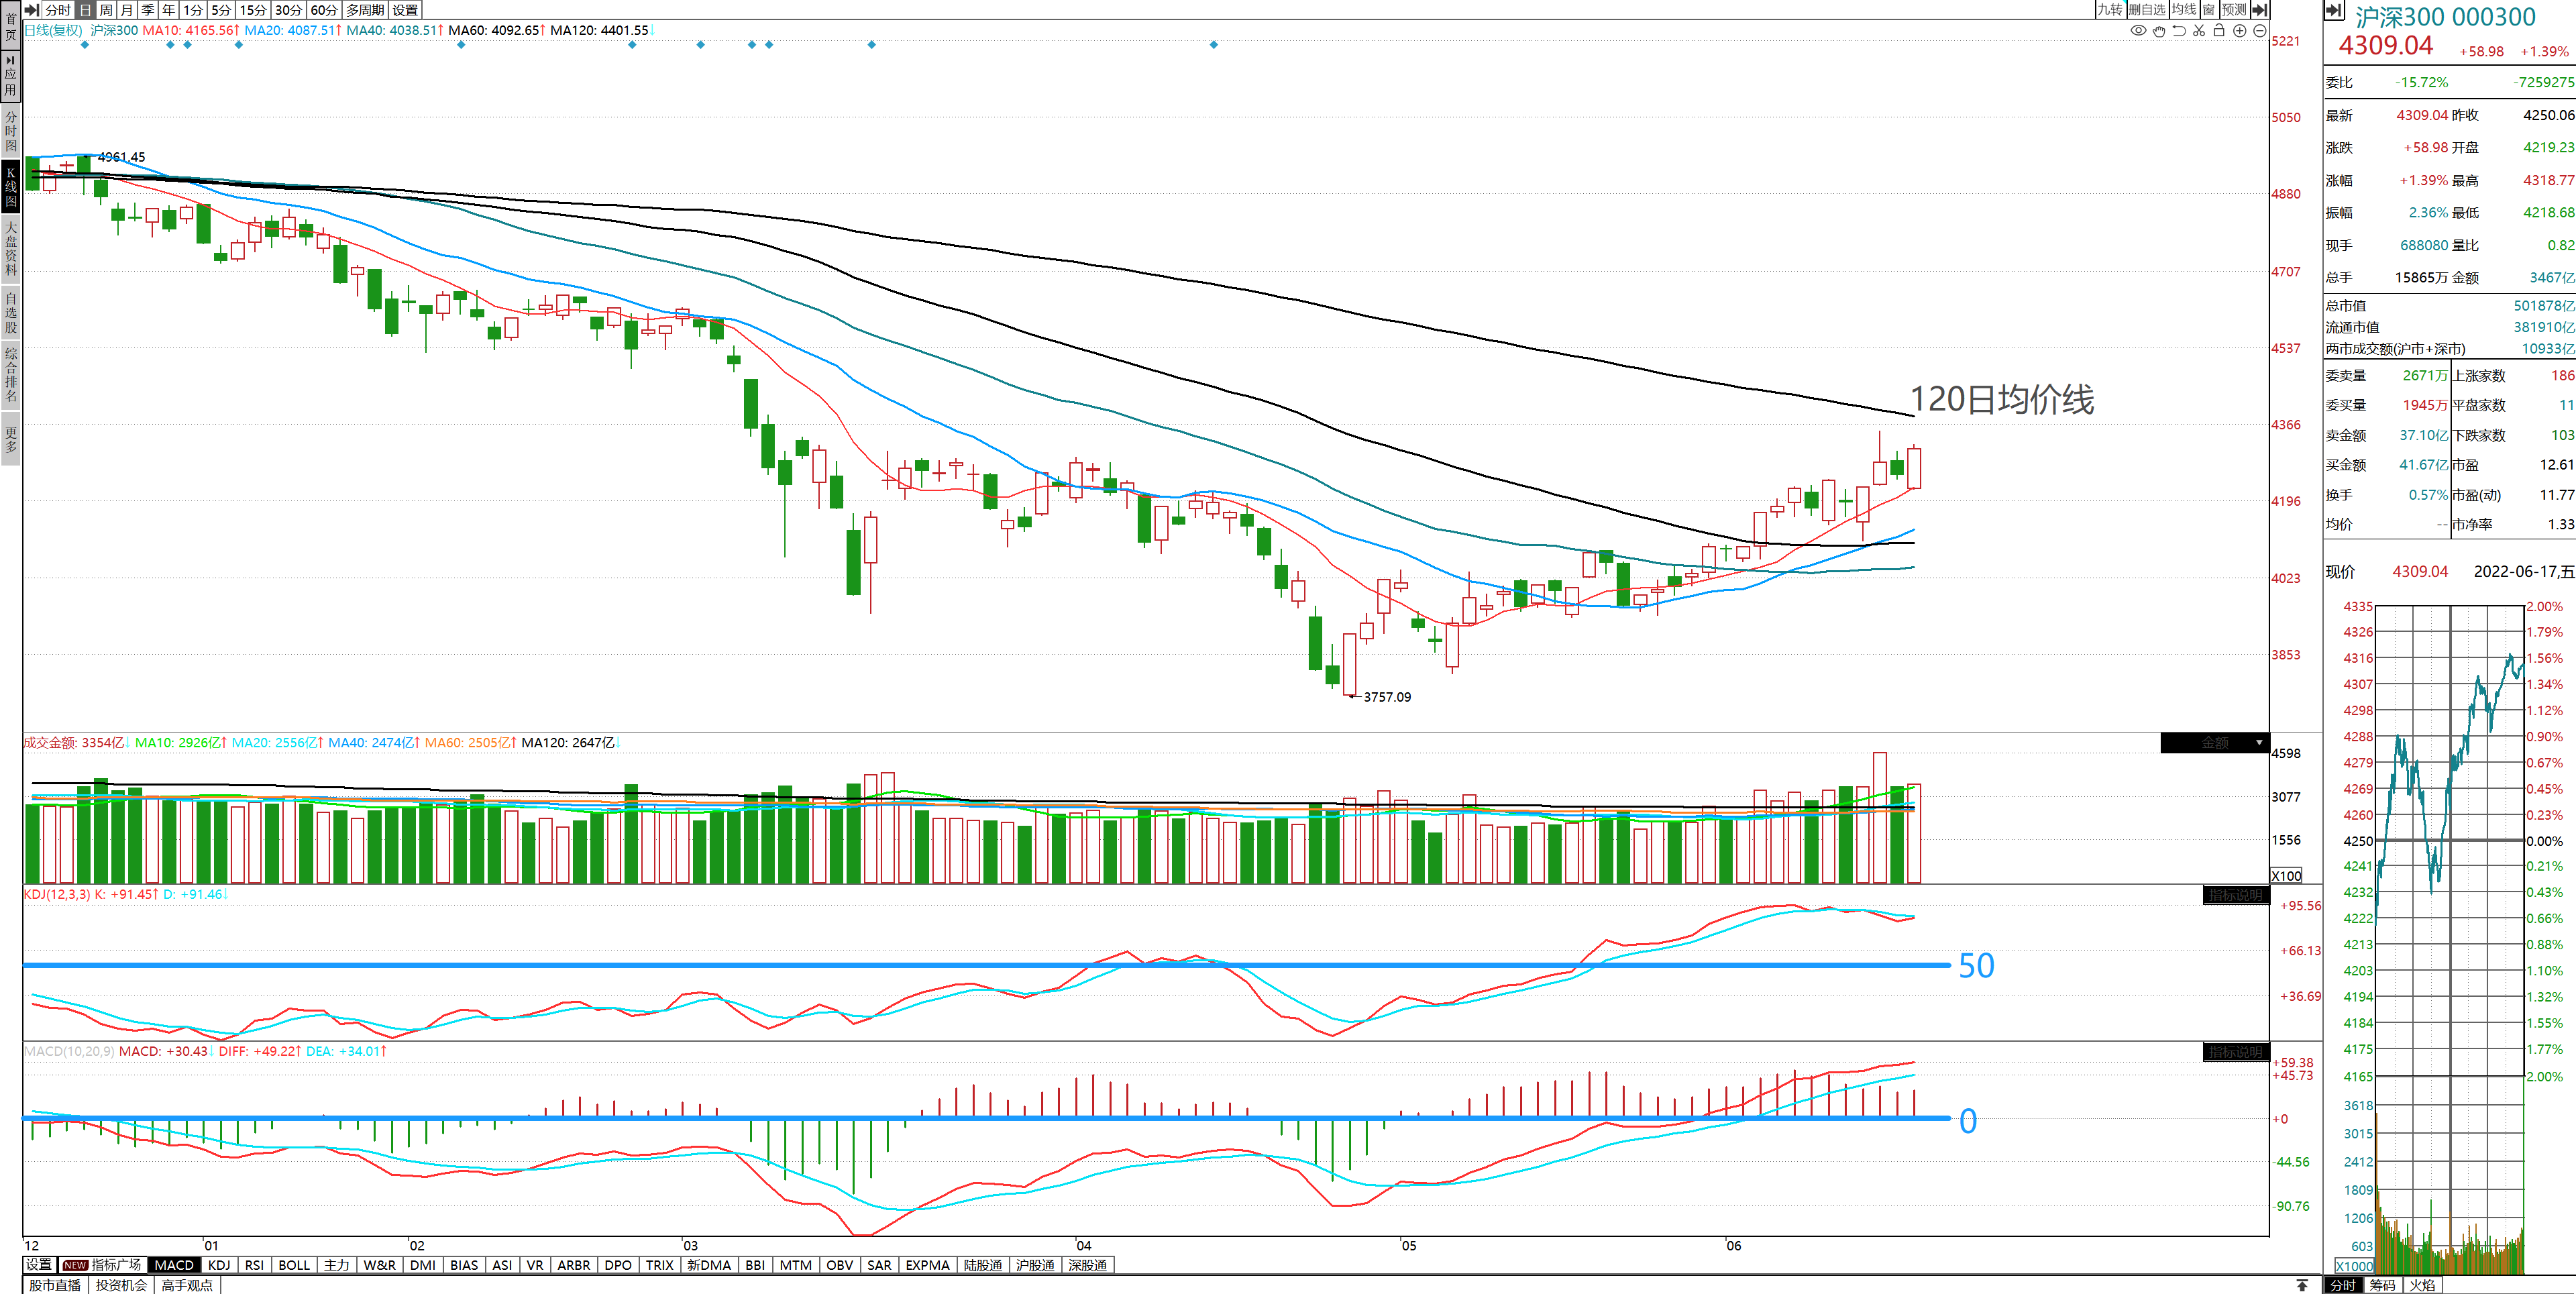The width and height of the screenshot is (2576, 1294).
Task: Expand 指标说明 in the KDJ panel
Action: [2235, 895]
